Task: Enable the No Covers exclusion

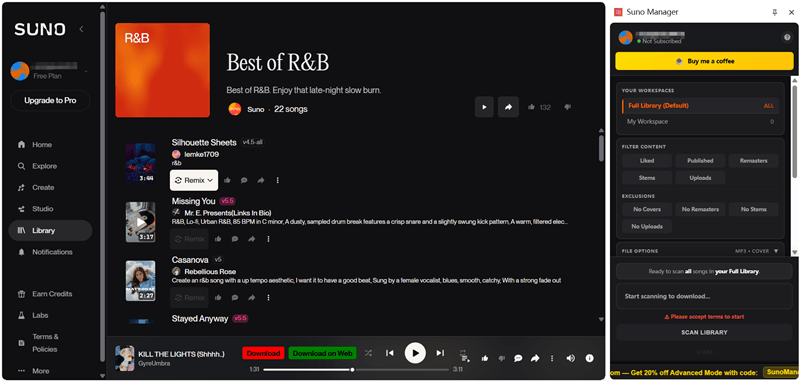Action: [647, 209]
